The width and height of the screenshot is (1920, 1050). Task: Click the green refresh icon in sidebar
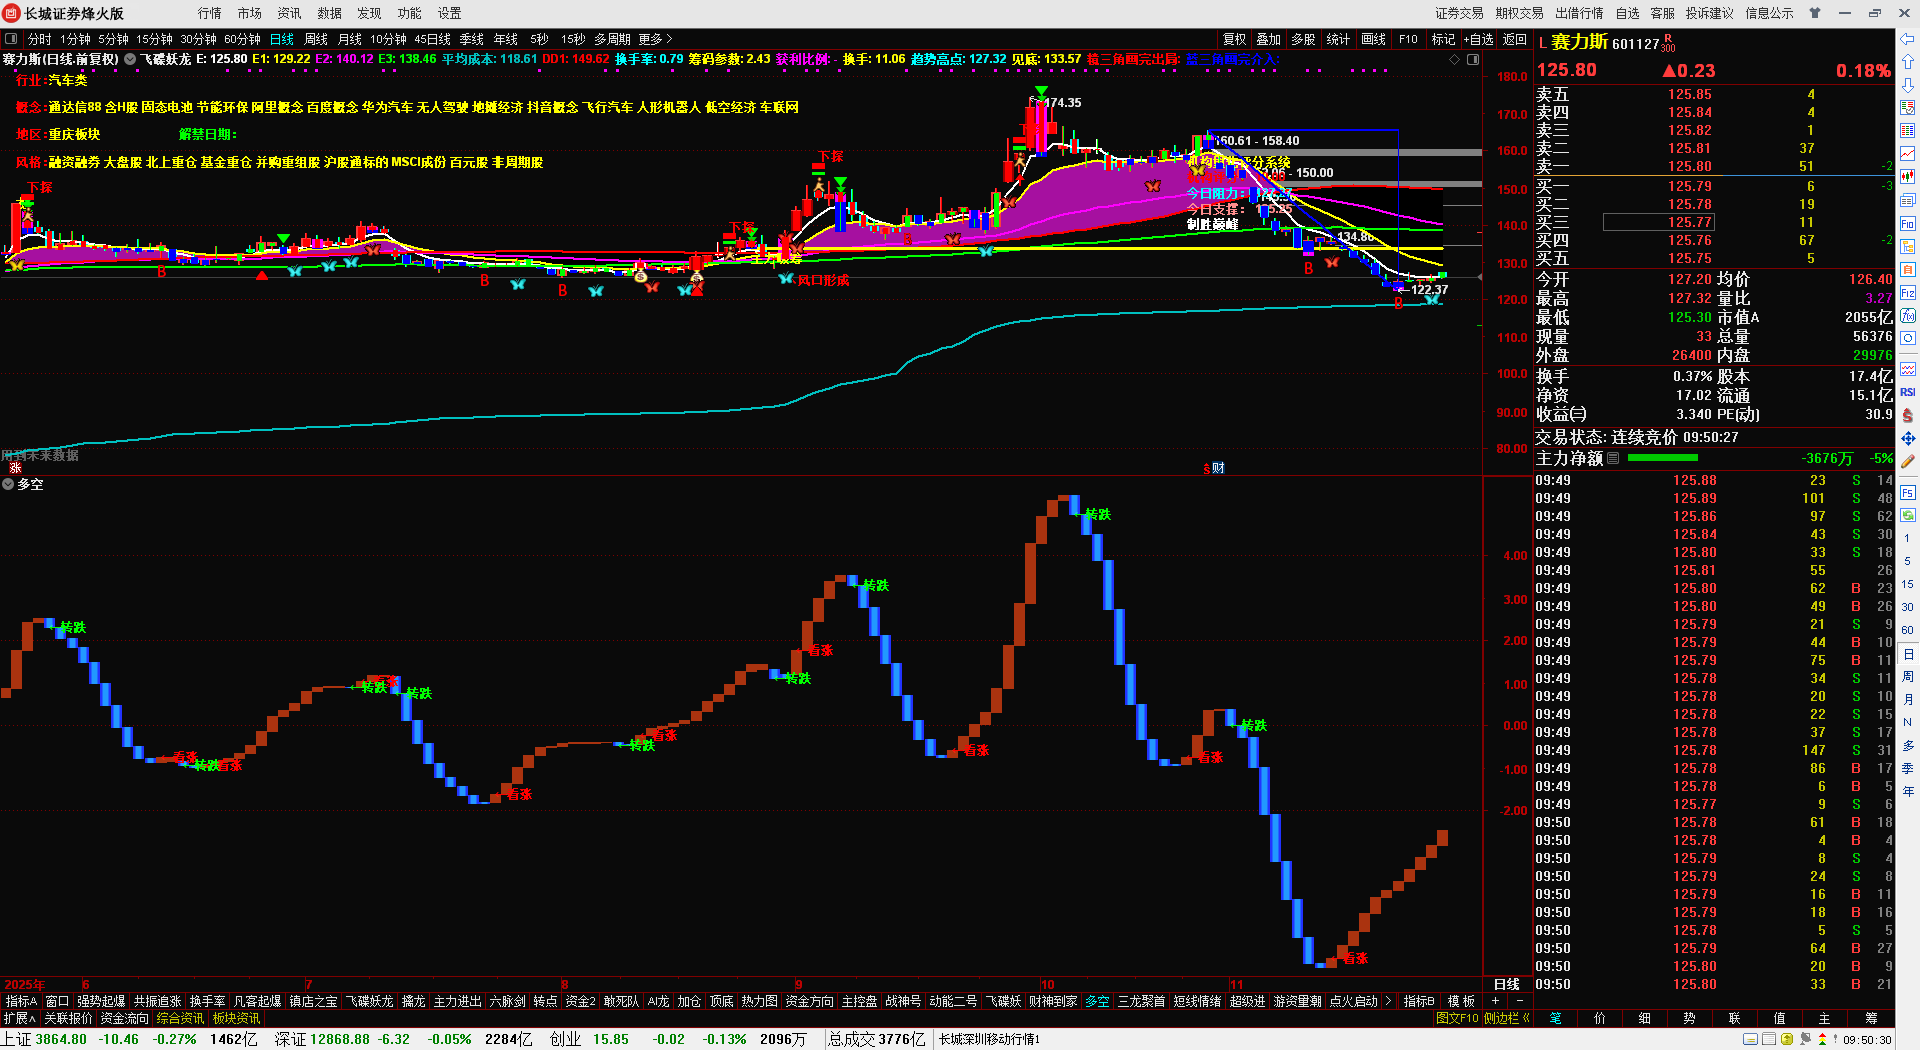coord(1908,516)
